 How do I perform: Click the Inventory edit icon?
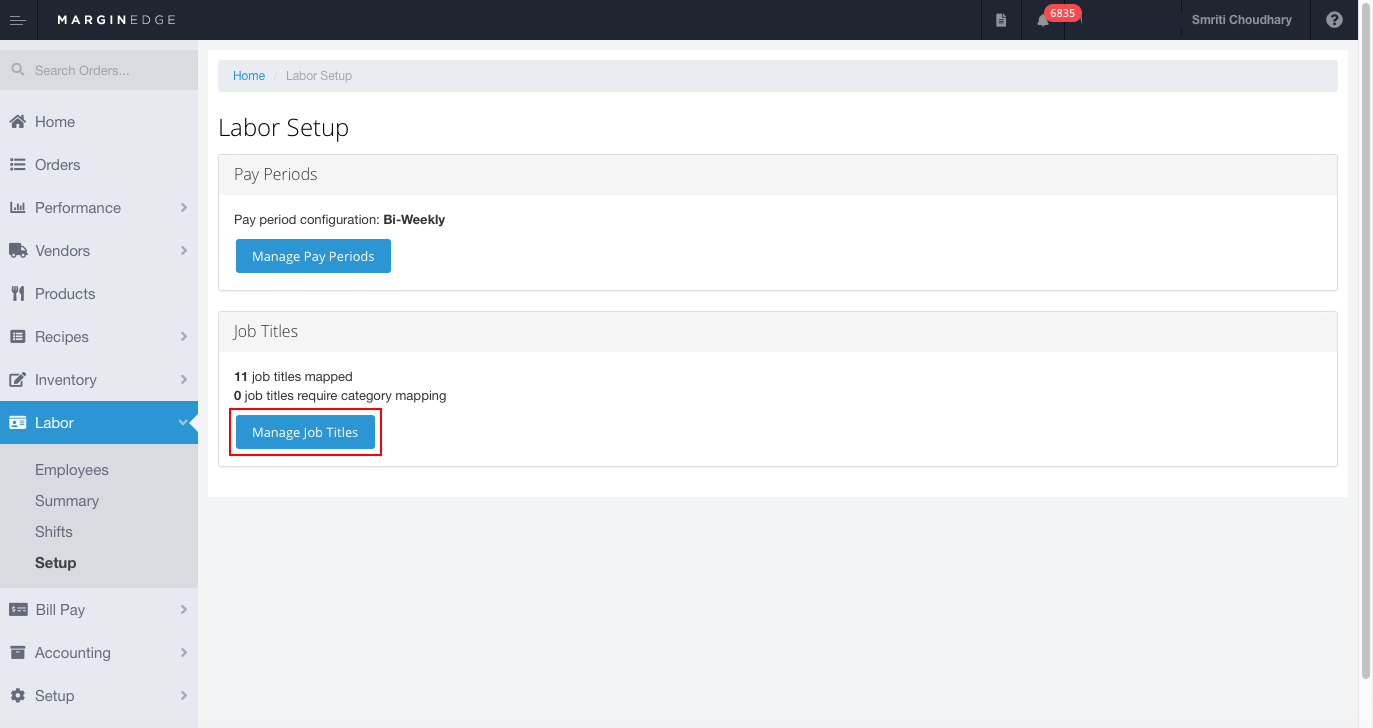[x=17, y=379]
